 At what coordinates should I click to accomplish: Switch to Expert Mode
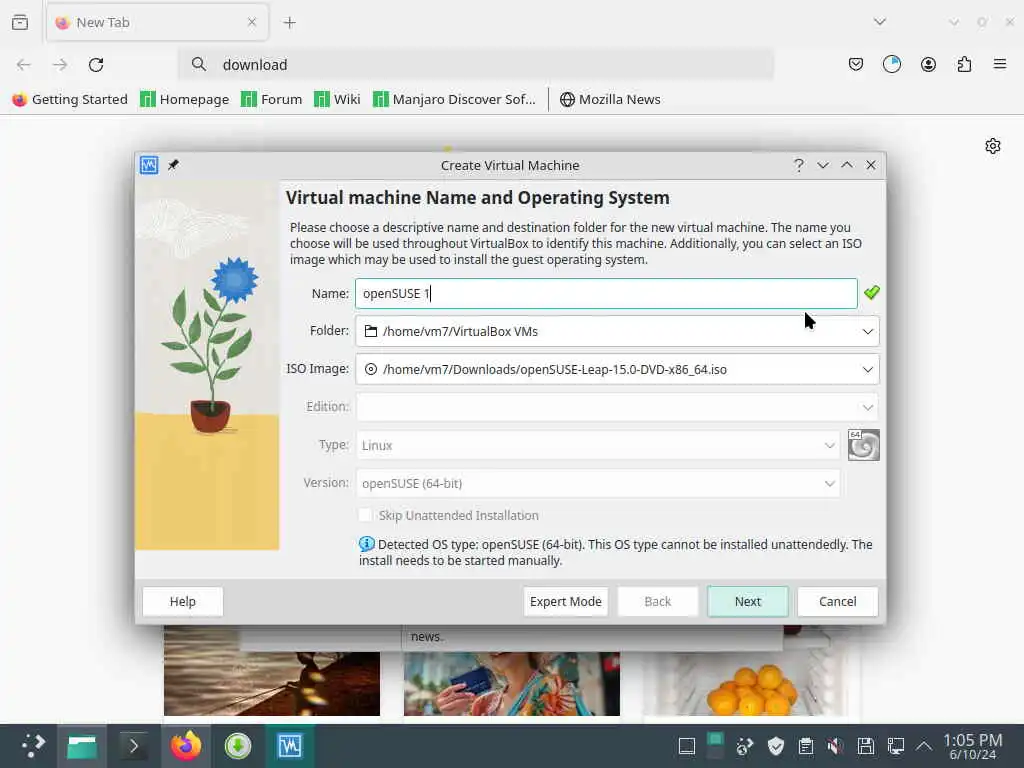pos(566,601)
